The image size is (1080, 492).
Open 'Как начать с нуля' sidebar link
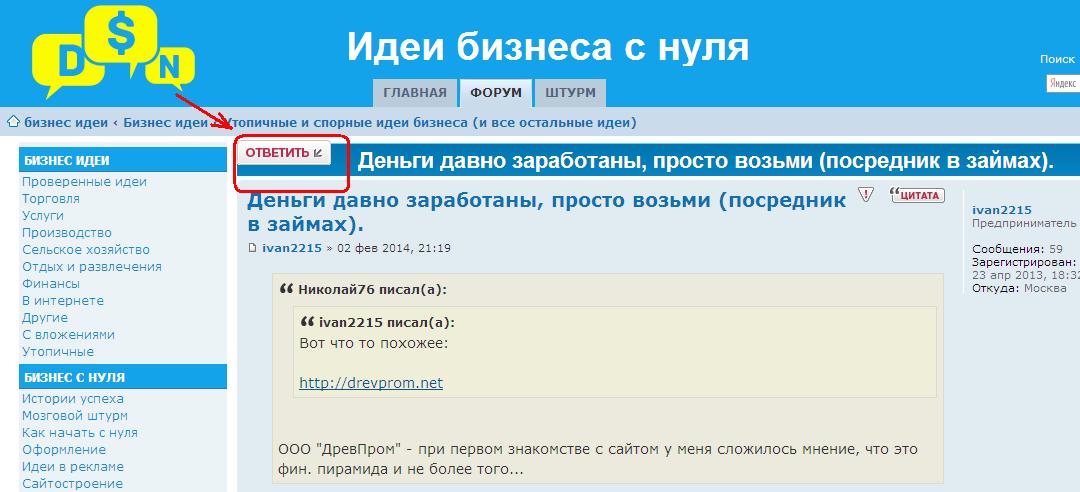click(x=80, y=433)
